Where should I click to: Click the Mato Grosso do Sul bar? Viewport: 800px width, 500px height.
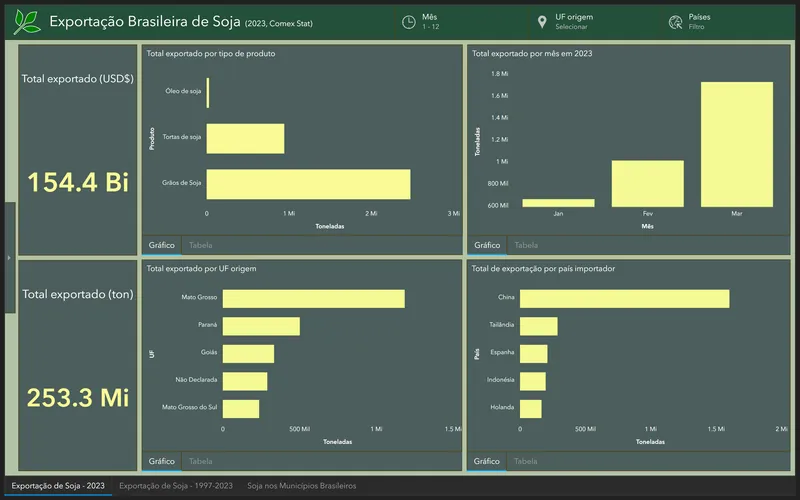tap(241, 409)
